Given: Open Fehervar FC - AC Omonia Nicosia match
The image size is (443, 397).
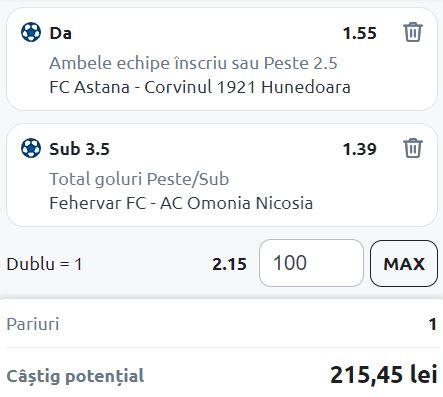Looking at the screenshot, I should pos(181,203).
